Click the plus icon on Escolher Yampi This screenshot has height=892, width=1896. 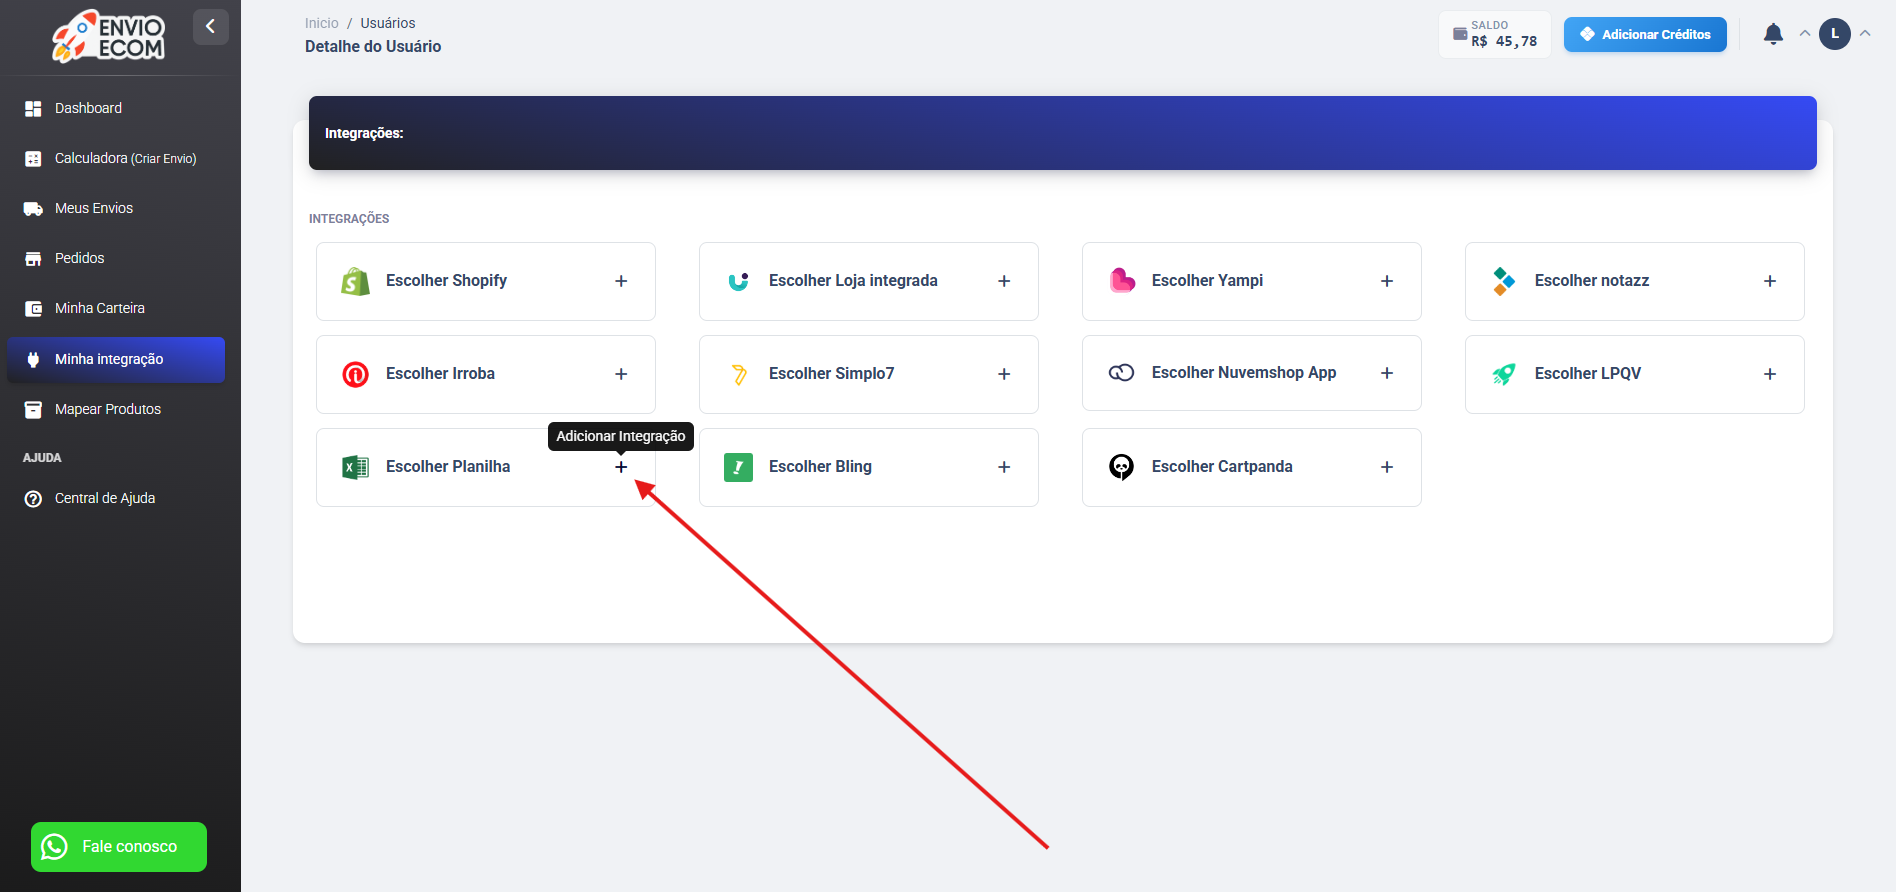click(x=1387, y=281)
